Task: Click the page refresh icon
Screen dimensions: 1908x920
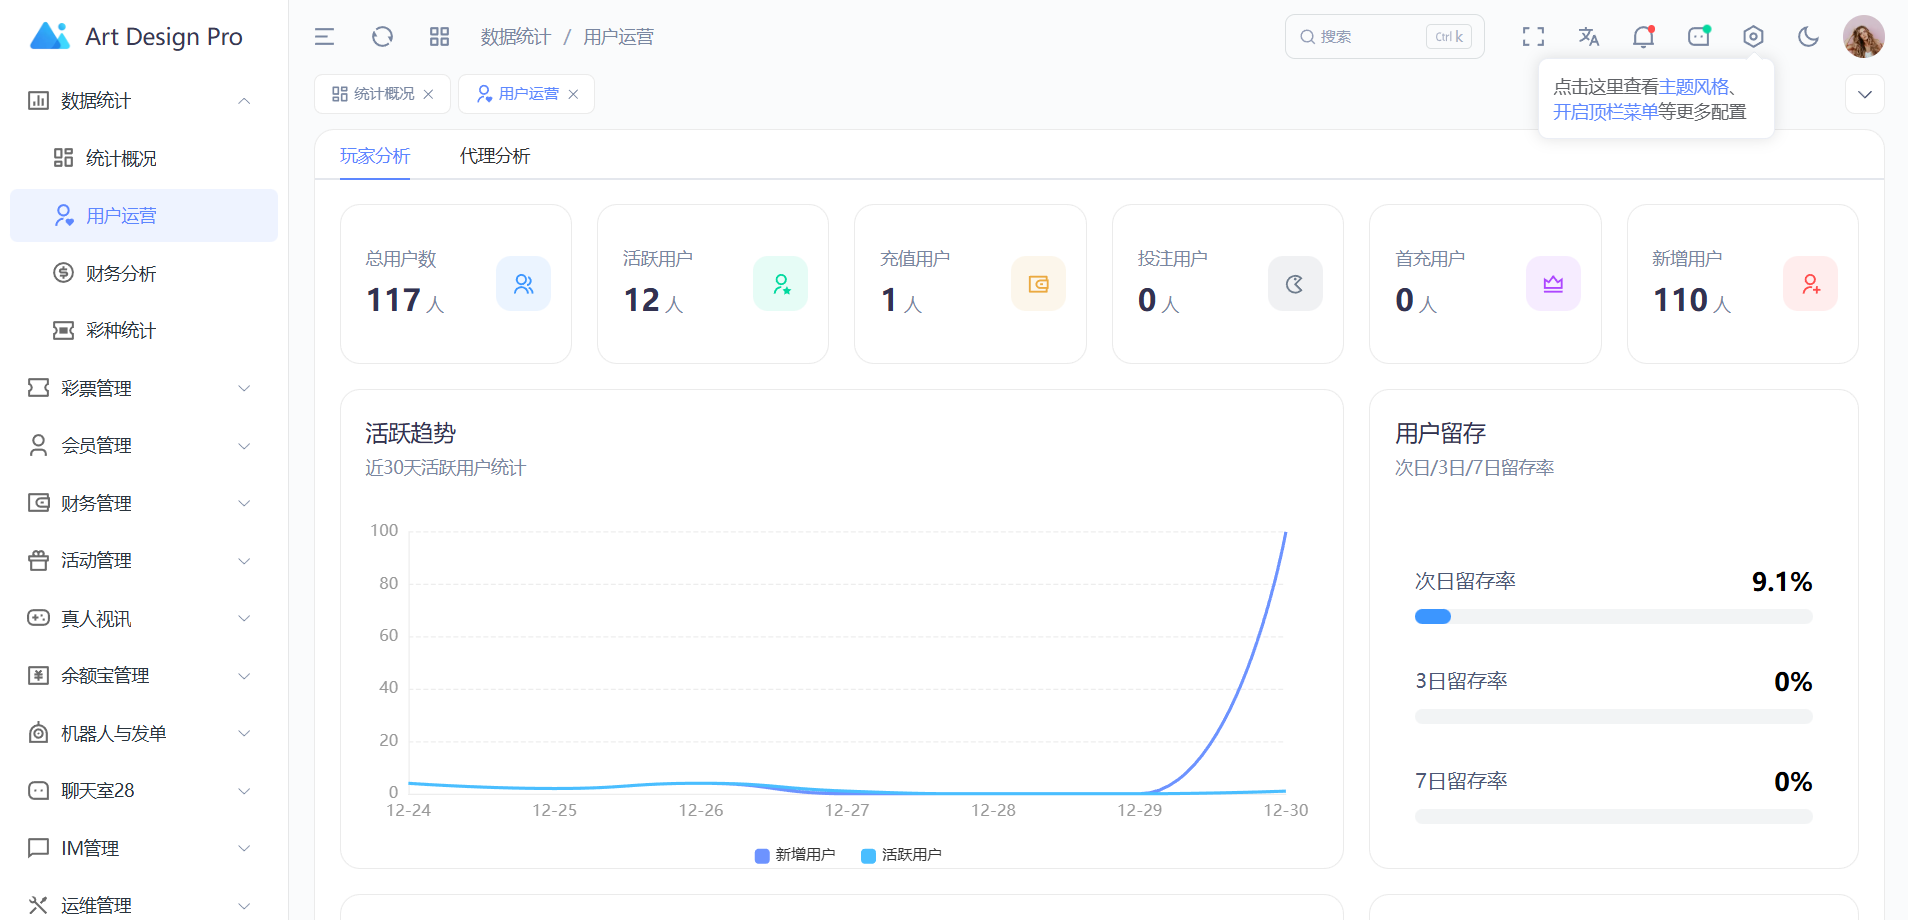Action: pos(382,37)
